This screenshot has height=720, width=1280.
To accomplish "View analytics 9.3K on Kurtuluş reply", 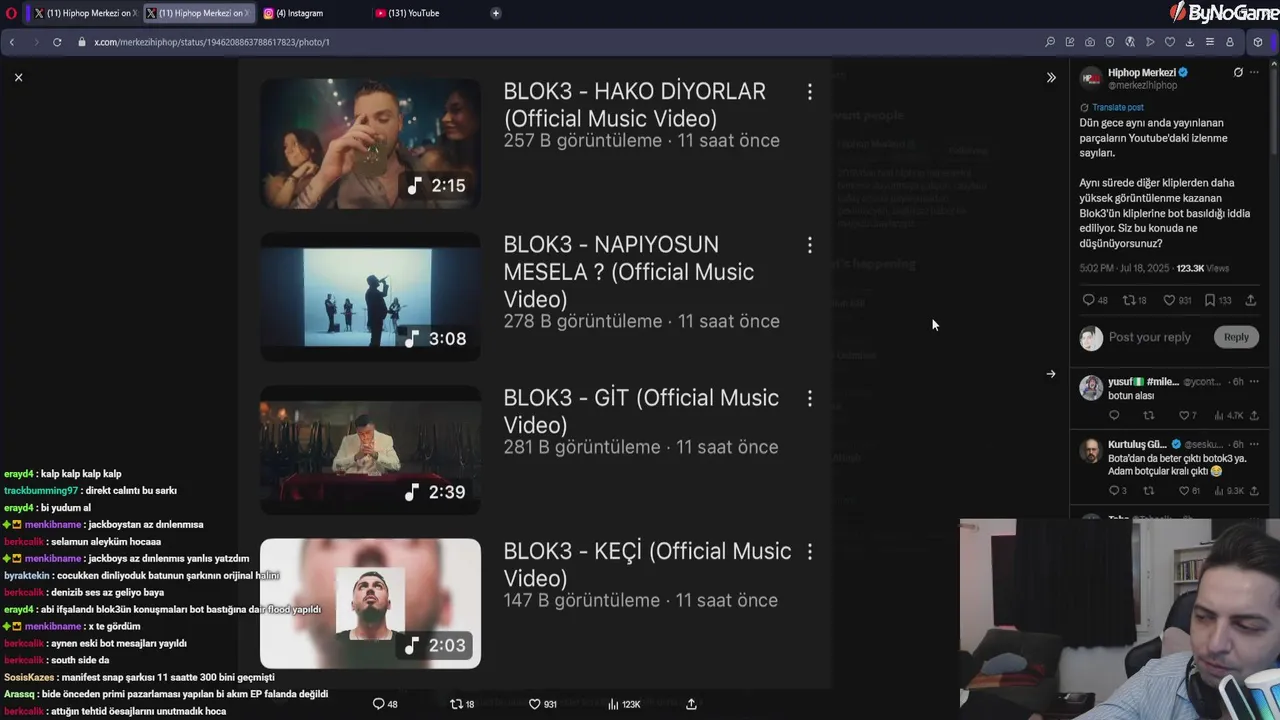I will click(x=1228, y=491).
